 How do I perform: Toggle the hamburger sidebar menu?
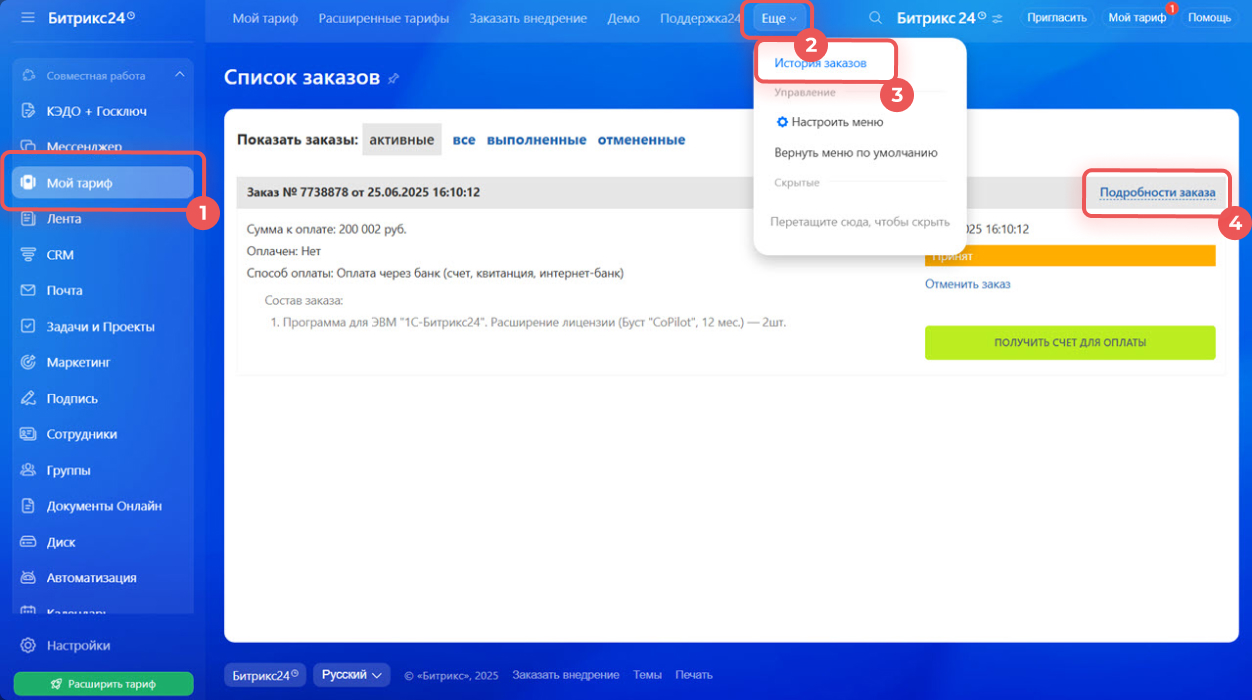coord(28,18)
